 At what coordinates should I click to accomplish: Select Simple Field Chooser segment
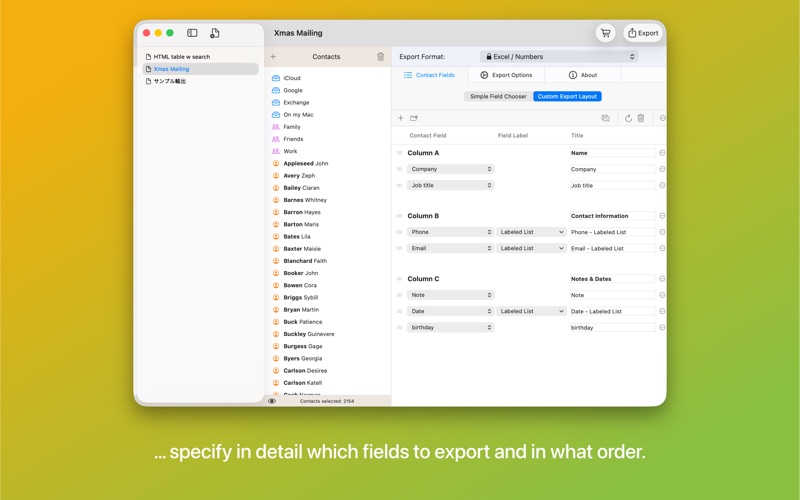[498, 96]
